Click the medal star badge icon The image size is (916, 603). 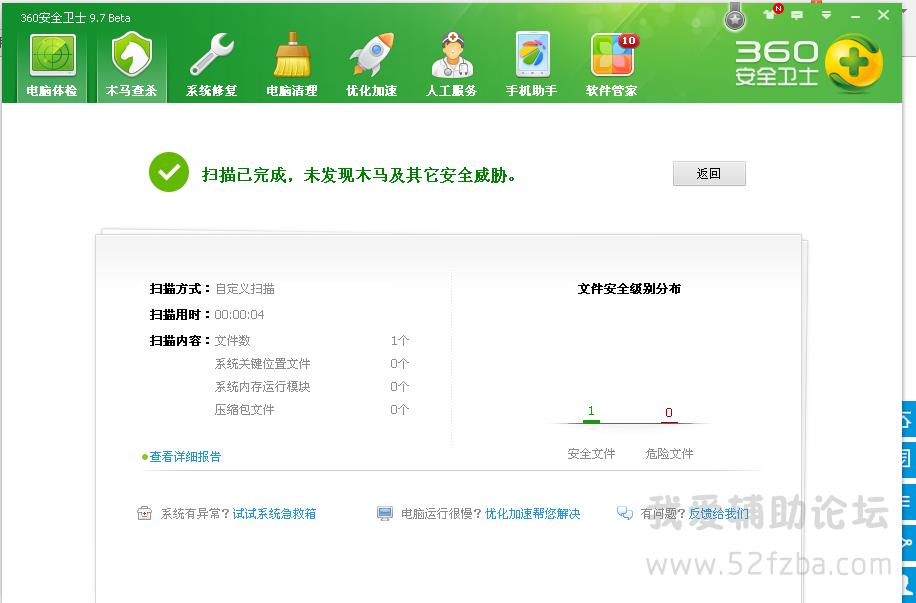click(735, 18)
